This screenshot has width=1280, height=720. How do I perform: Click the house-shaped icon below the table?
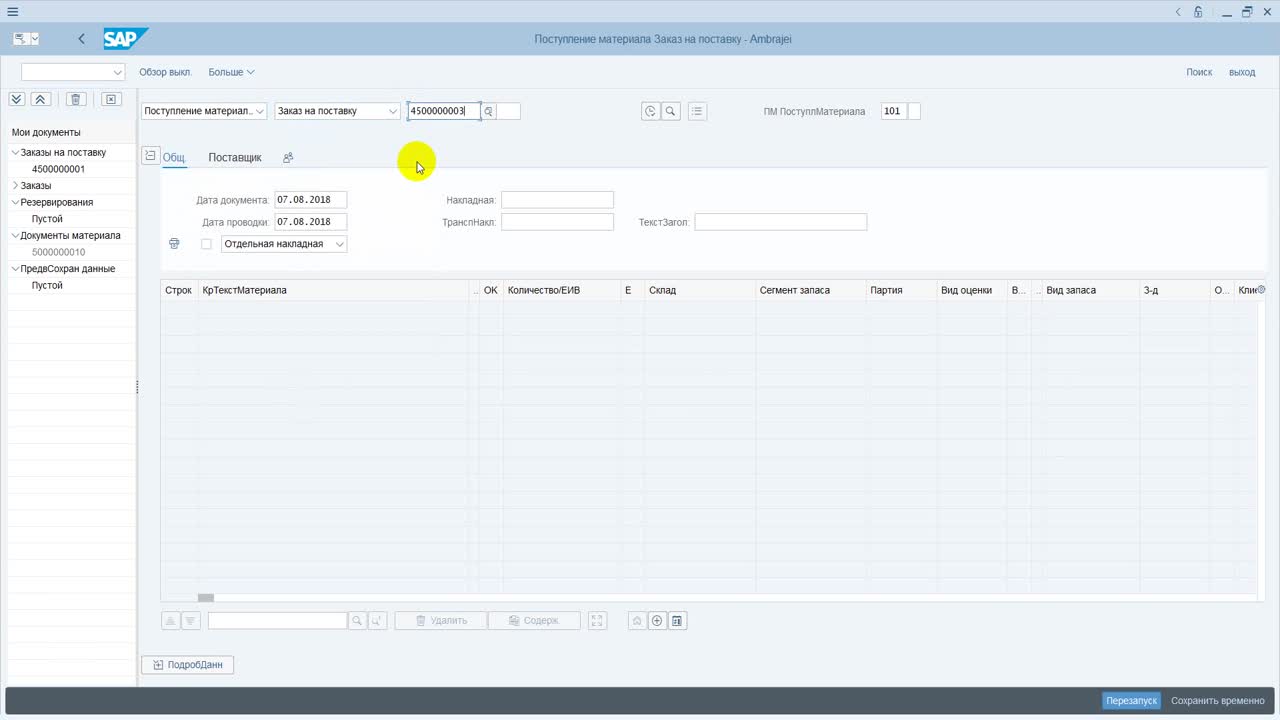click(x=637, y=621)
